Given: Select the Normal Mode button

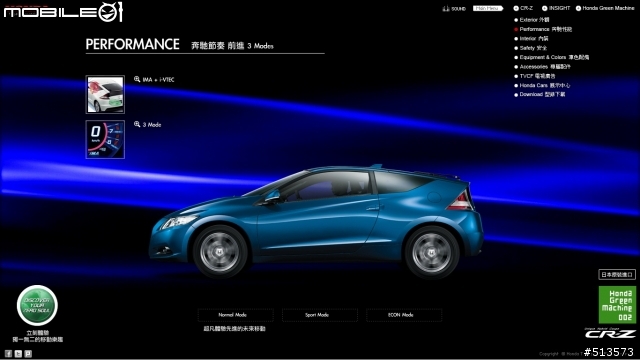Looking at the screenshot, I should [236, 315].
